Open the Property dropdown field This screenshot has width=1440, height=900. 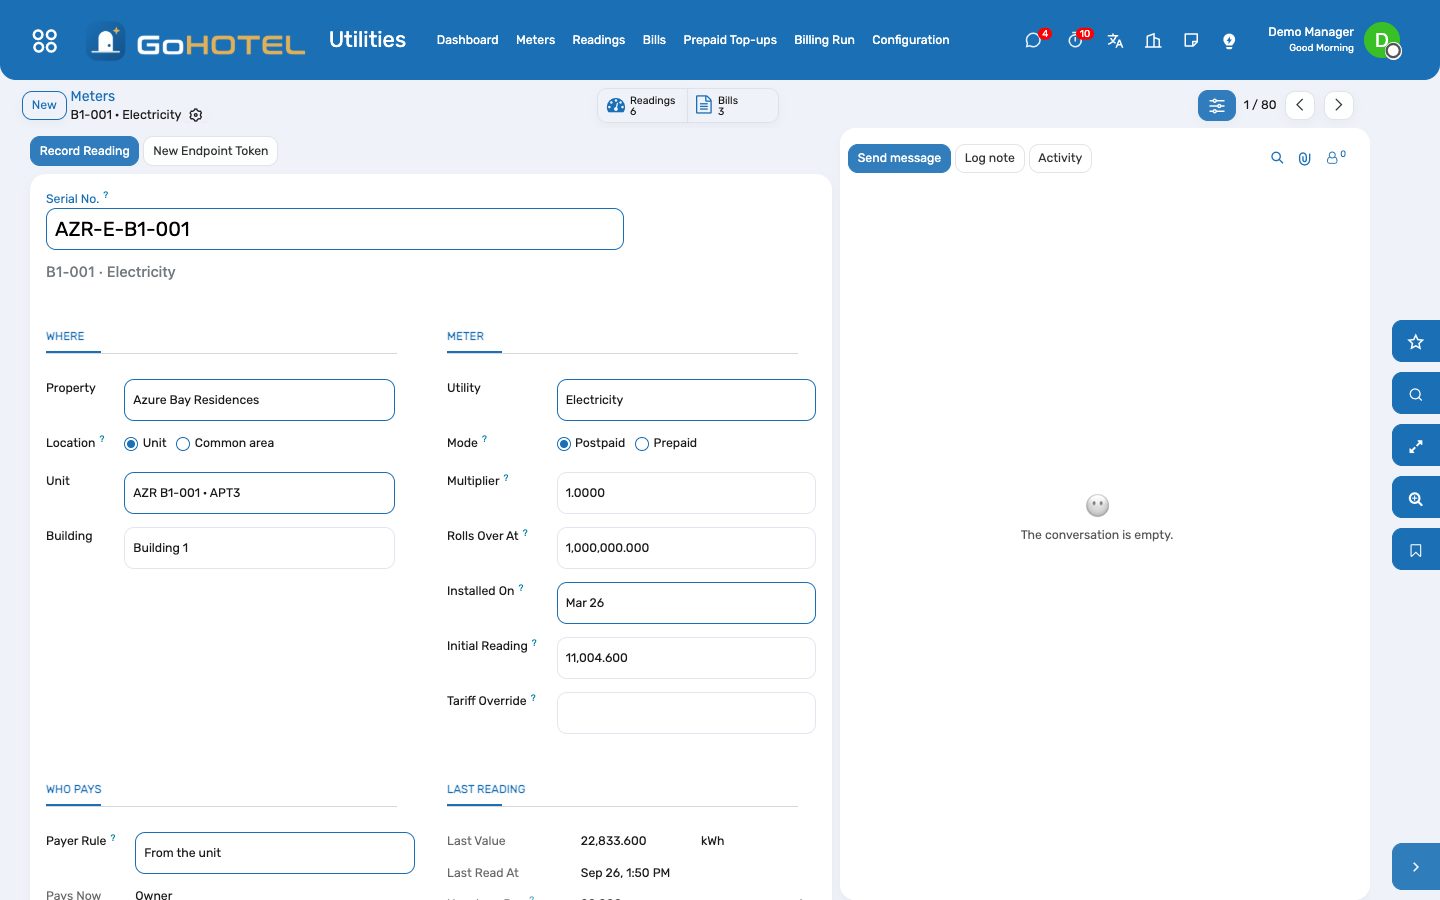(x=259, y=400)
